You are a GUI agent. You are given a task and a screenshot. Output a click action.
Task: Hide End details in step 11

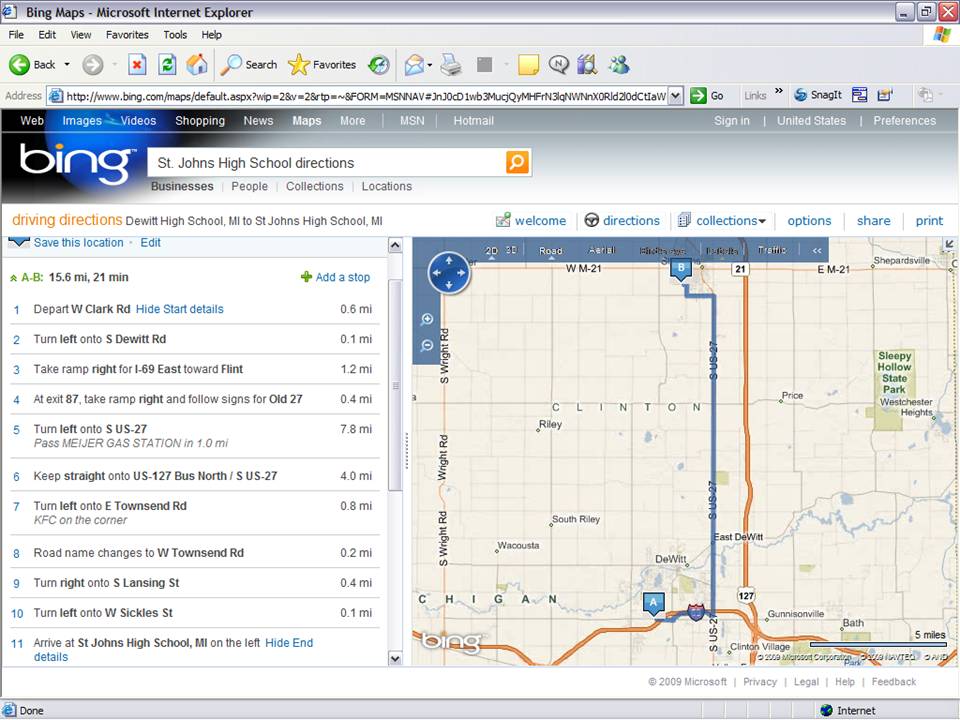pyautogui.click(x=173, y=650)
